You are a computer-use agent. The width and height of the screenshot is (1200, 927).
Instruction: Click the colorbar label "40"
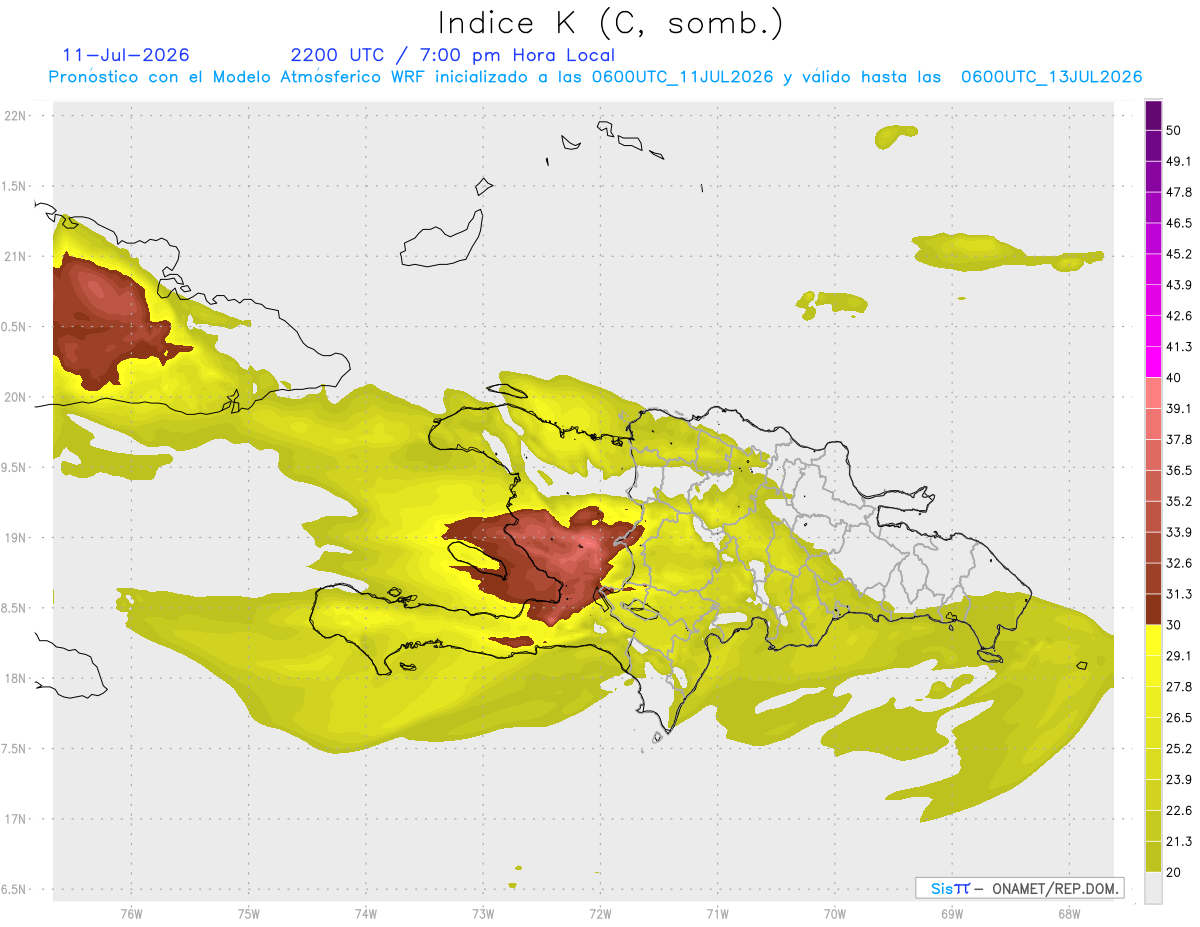[1173, 378]
